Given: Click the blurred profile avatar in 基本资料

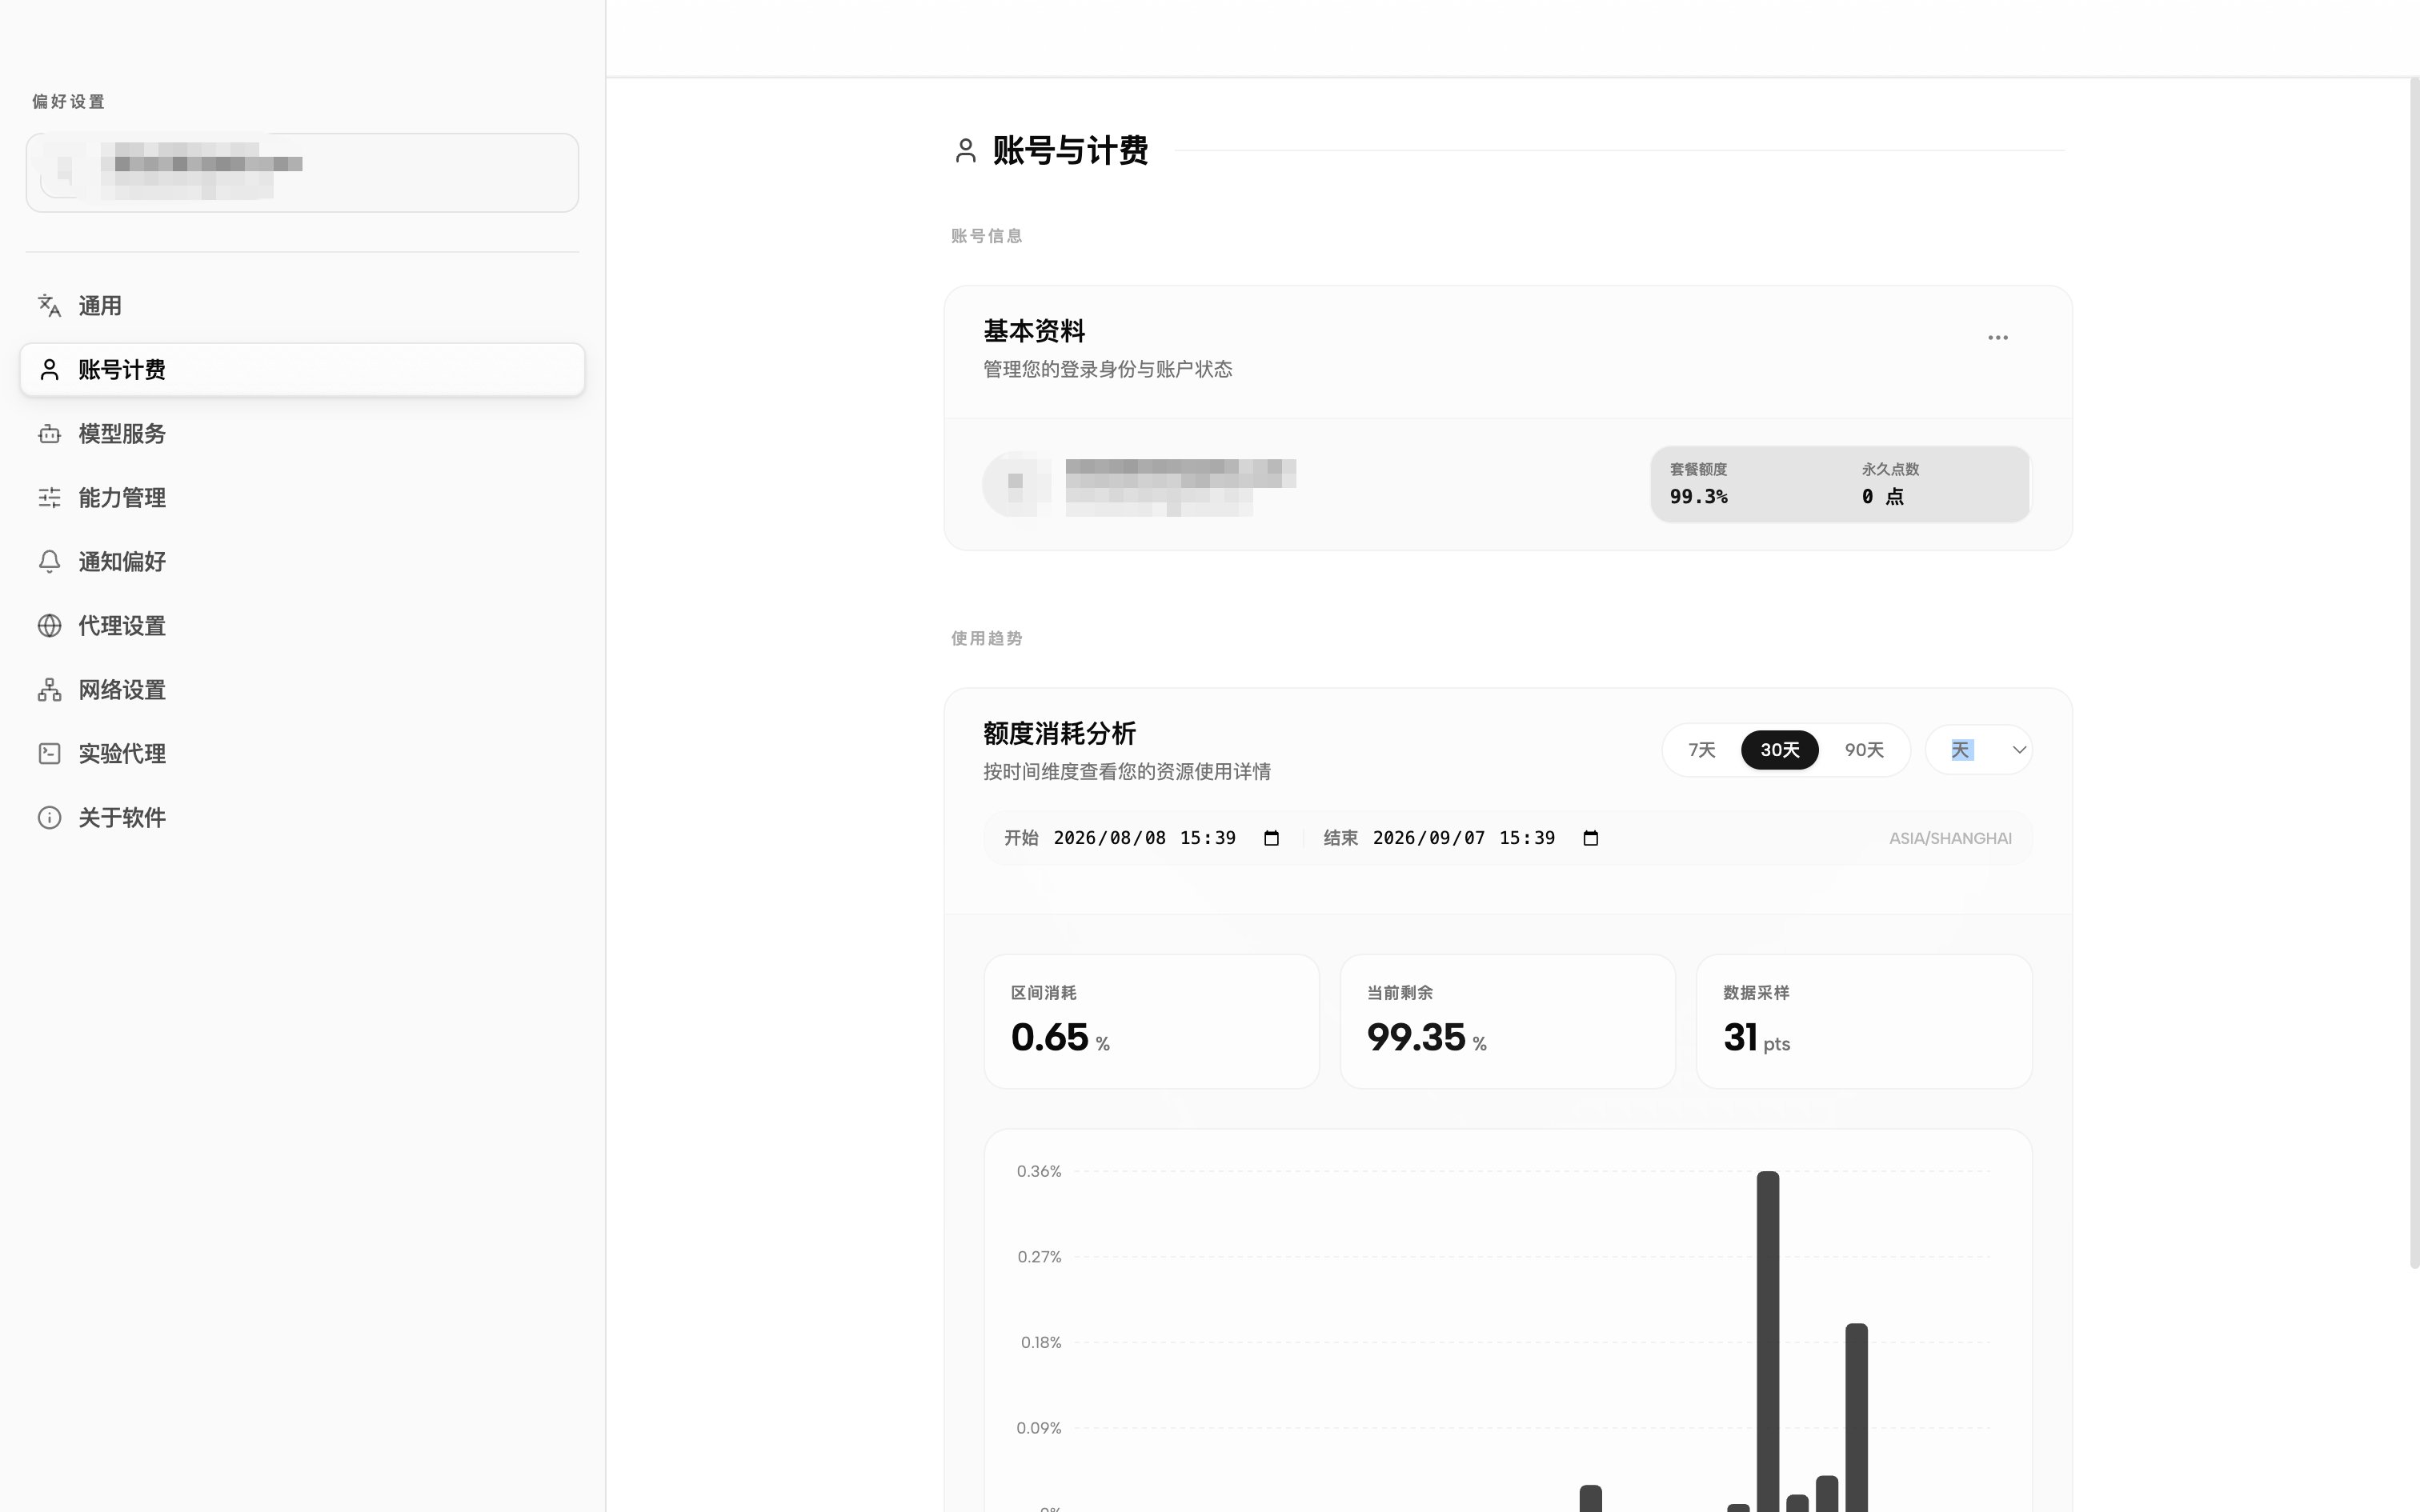Looking at the screenshot, I should (x=1016, y=484).
